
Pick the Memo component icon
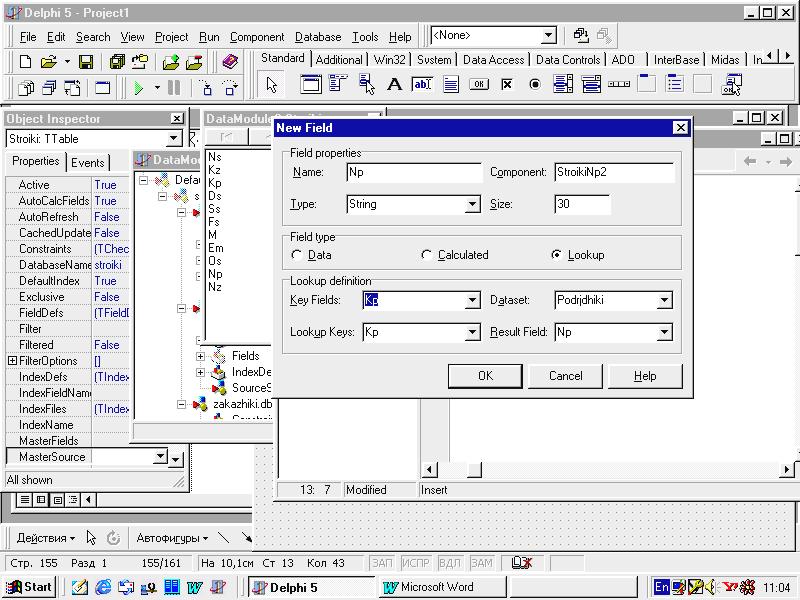[x=451, y=84]
